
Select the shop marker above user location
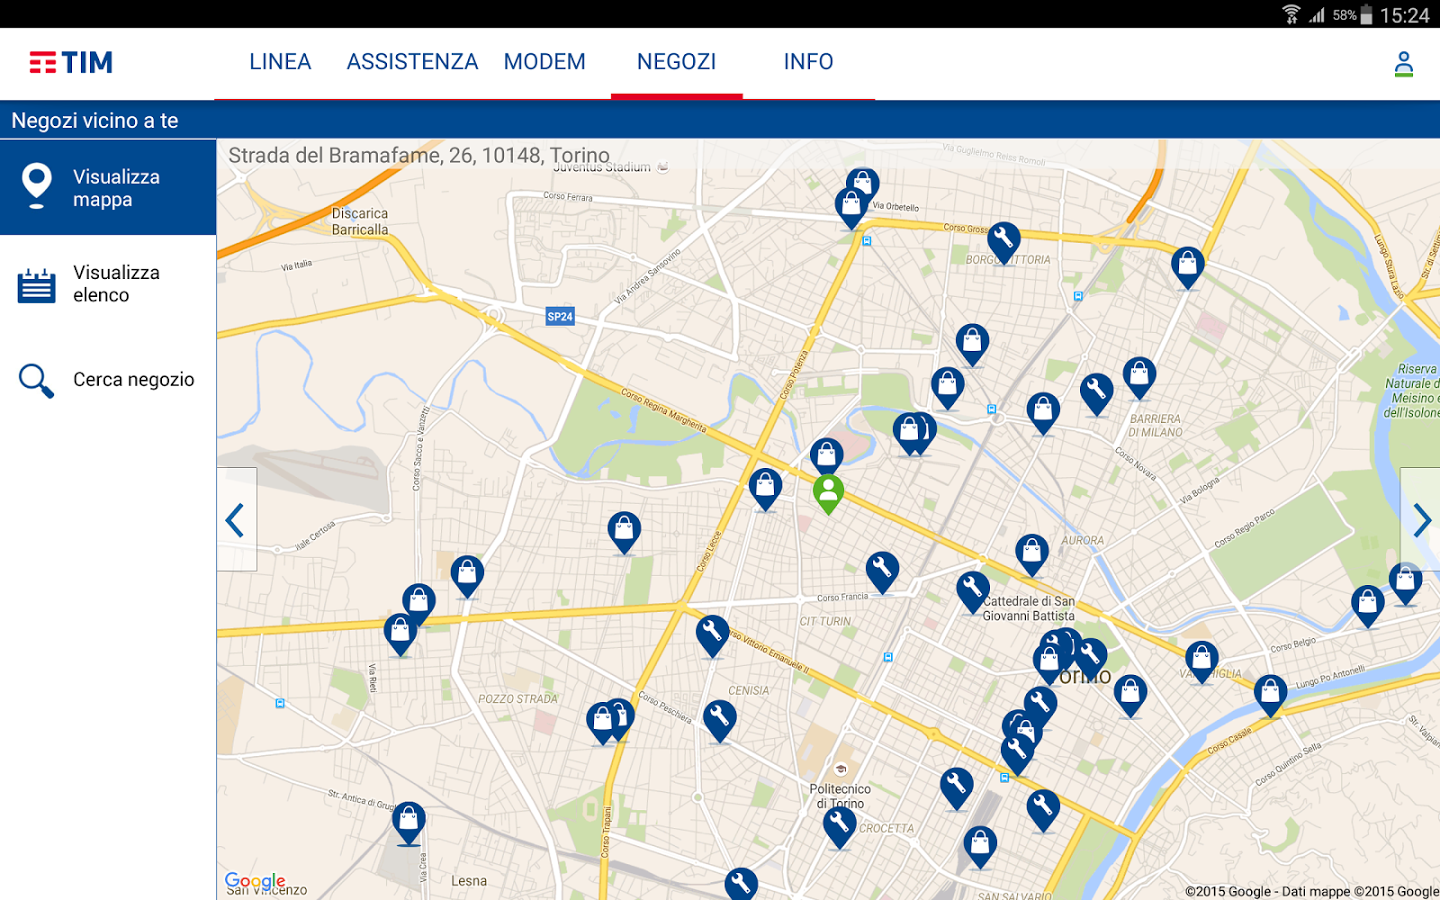click(826, 457)
